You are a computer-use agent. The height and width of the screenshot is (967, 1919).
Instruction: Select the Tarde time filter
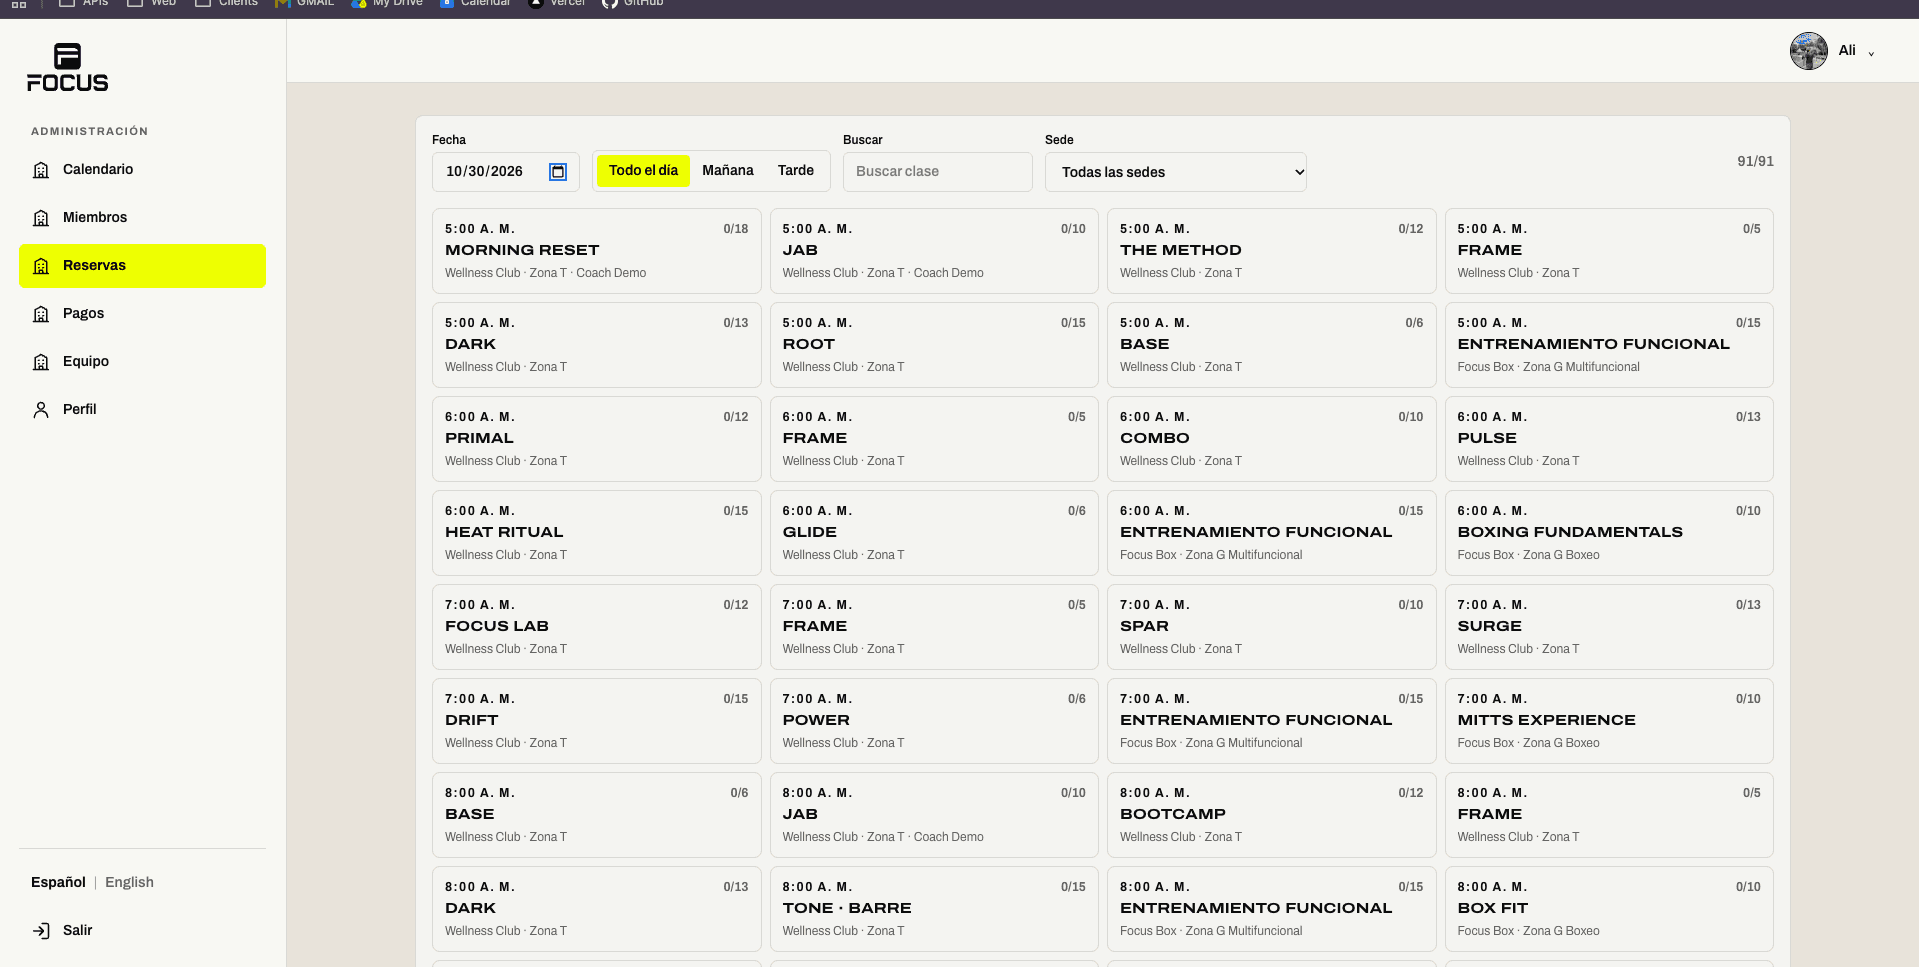(x=796, y=171)
